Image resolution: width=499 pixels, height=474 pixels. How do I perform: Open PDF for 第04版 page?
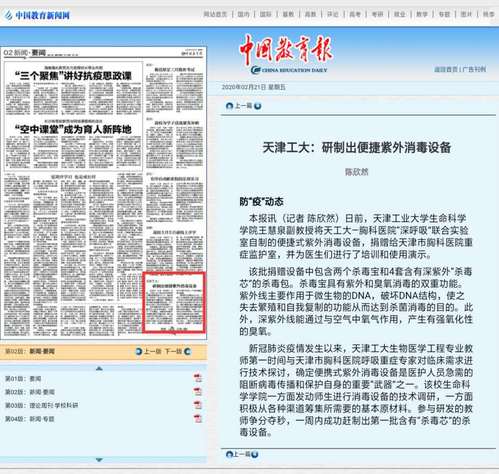pyautogui.click(x=198, y=418)
